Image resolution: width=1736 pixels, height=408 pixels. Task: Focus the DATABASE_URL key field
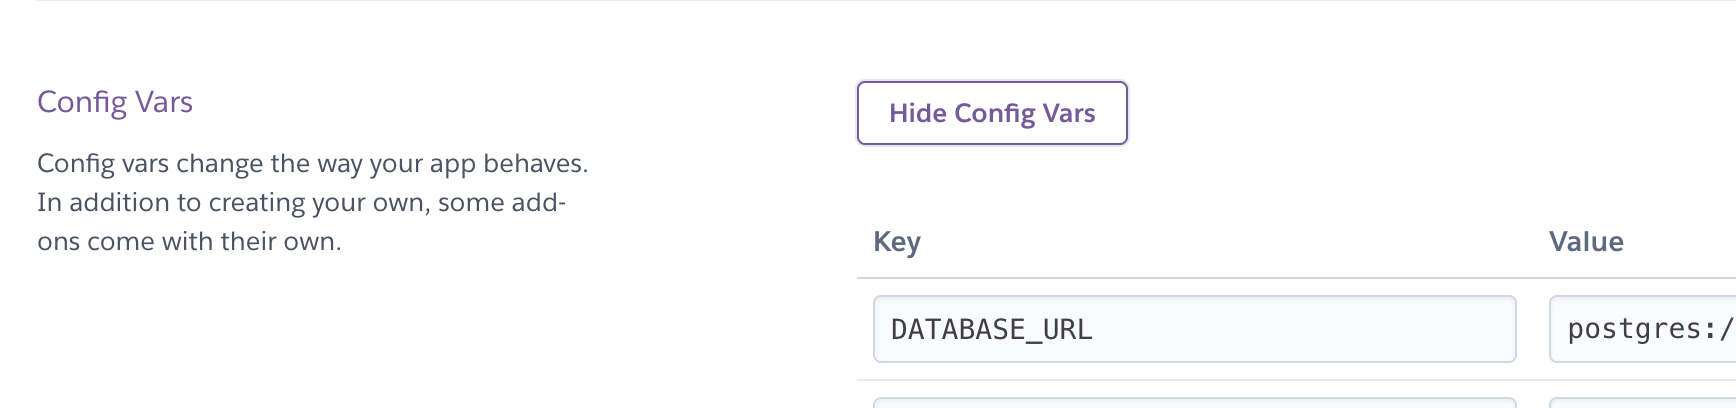coord(1194,329)
